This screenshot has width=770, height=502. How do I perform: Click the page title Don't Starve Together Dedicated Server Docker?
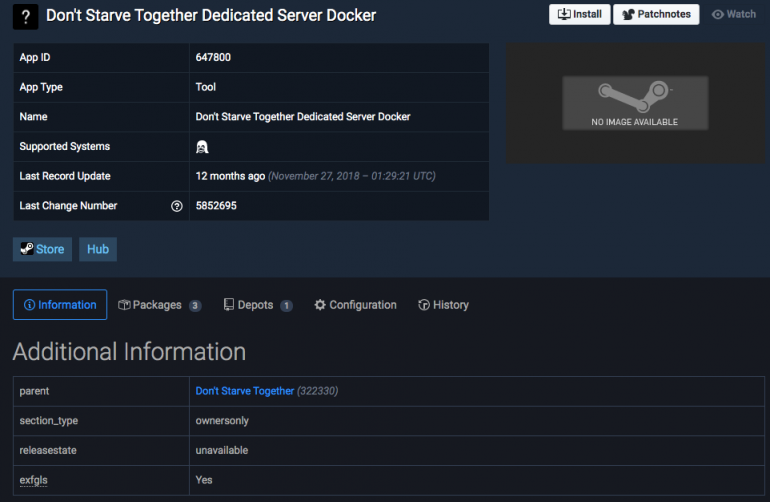point(211,16)
